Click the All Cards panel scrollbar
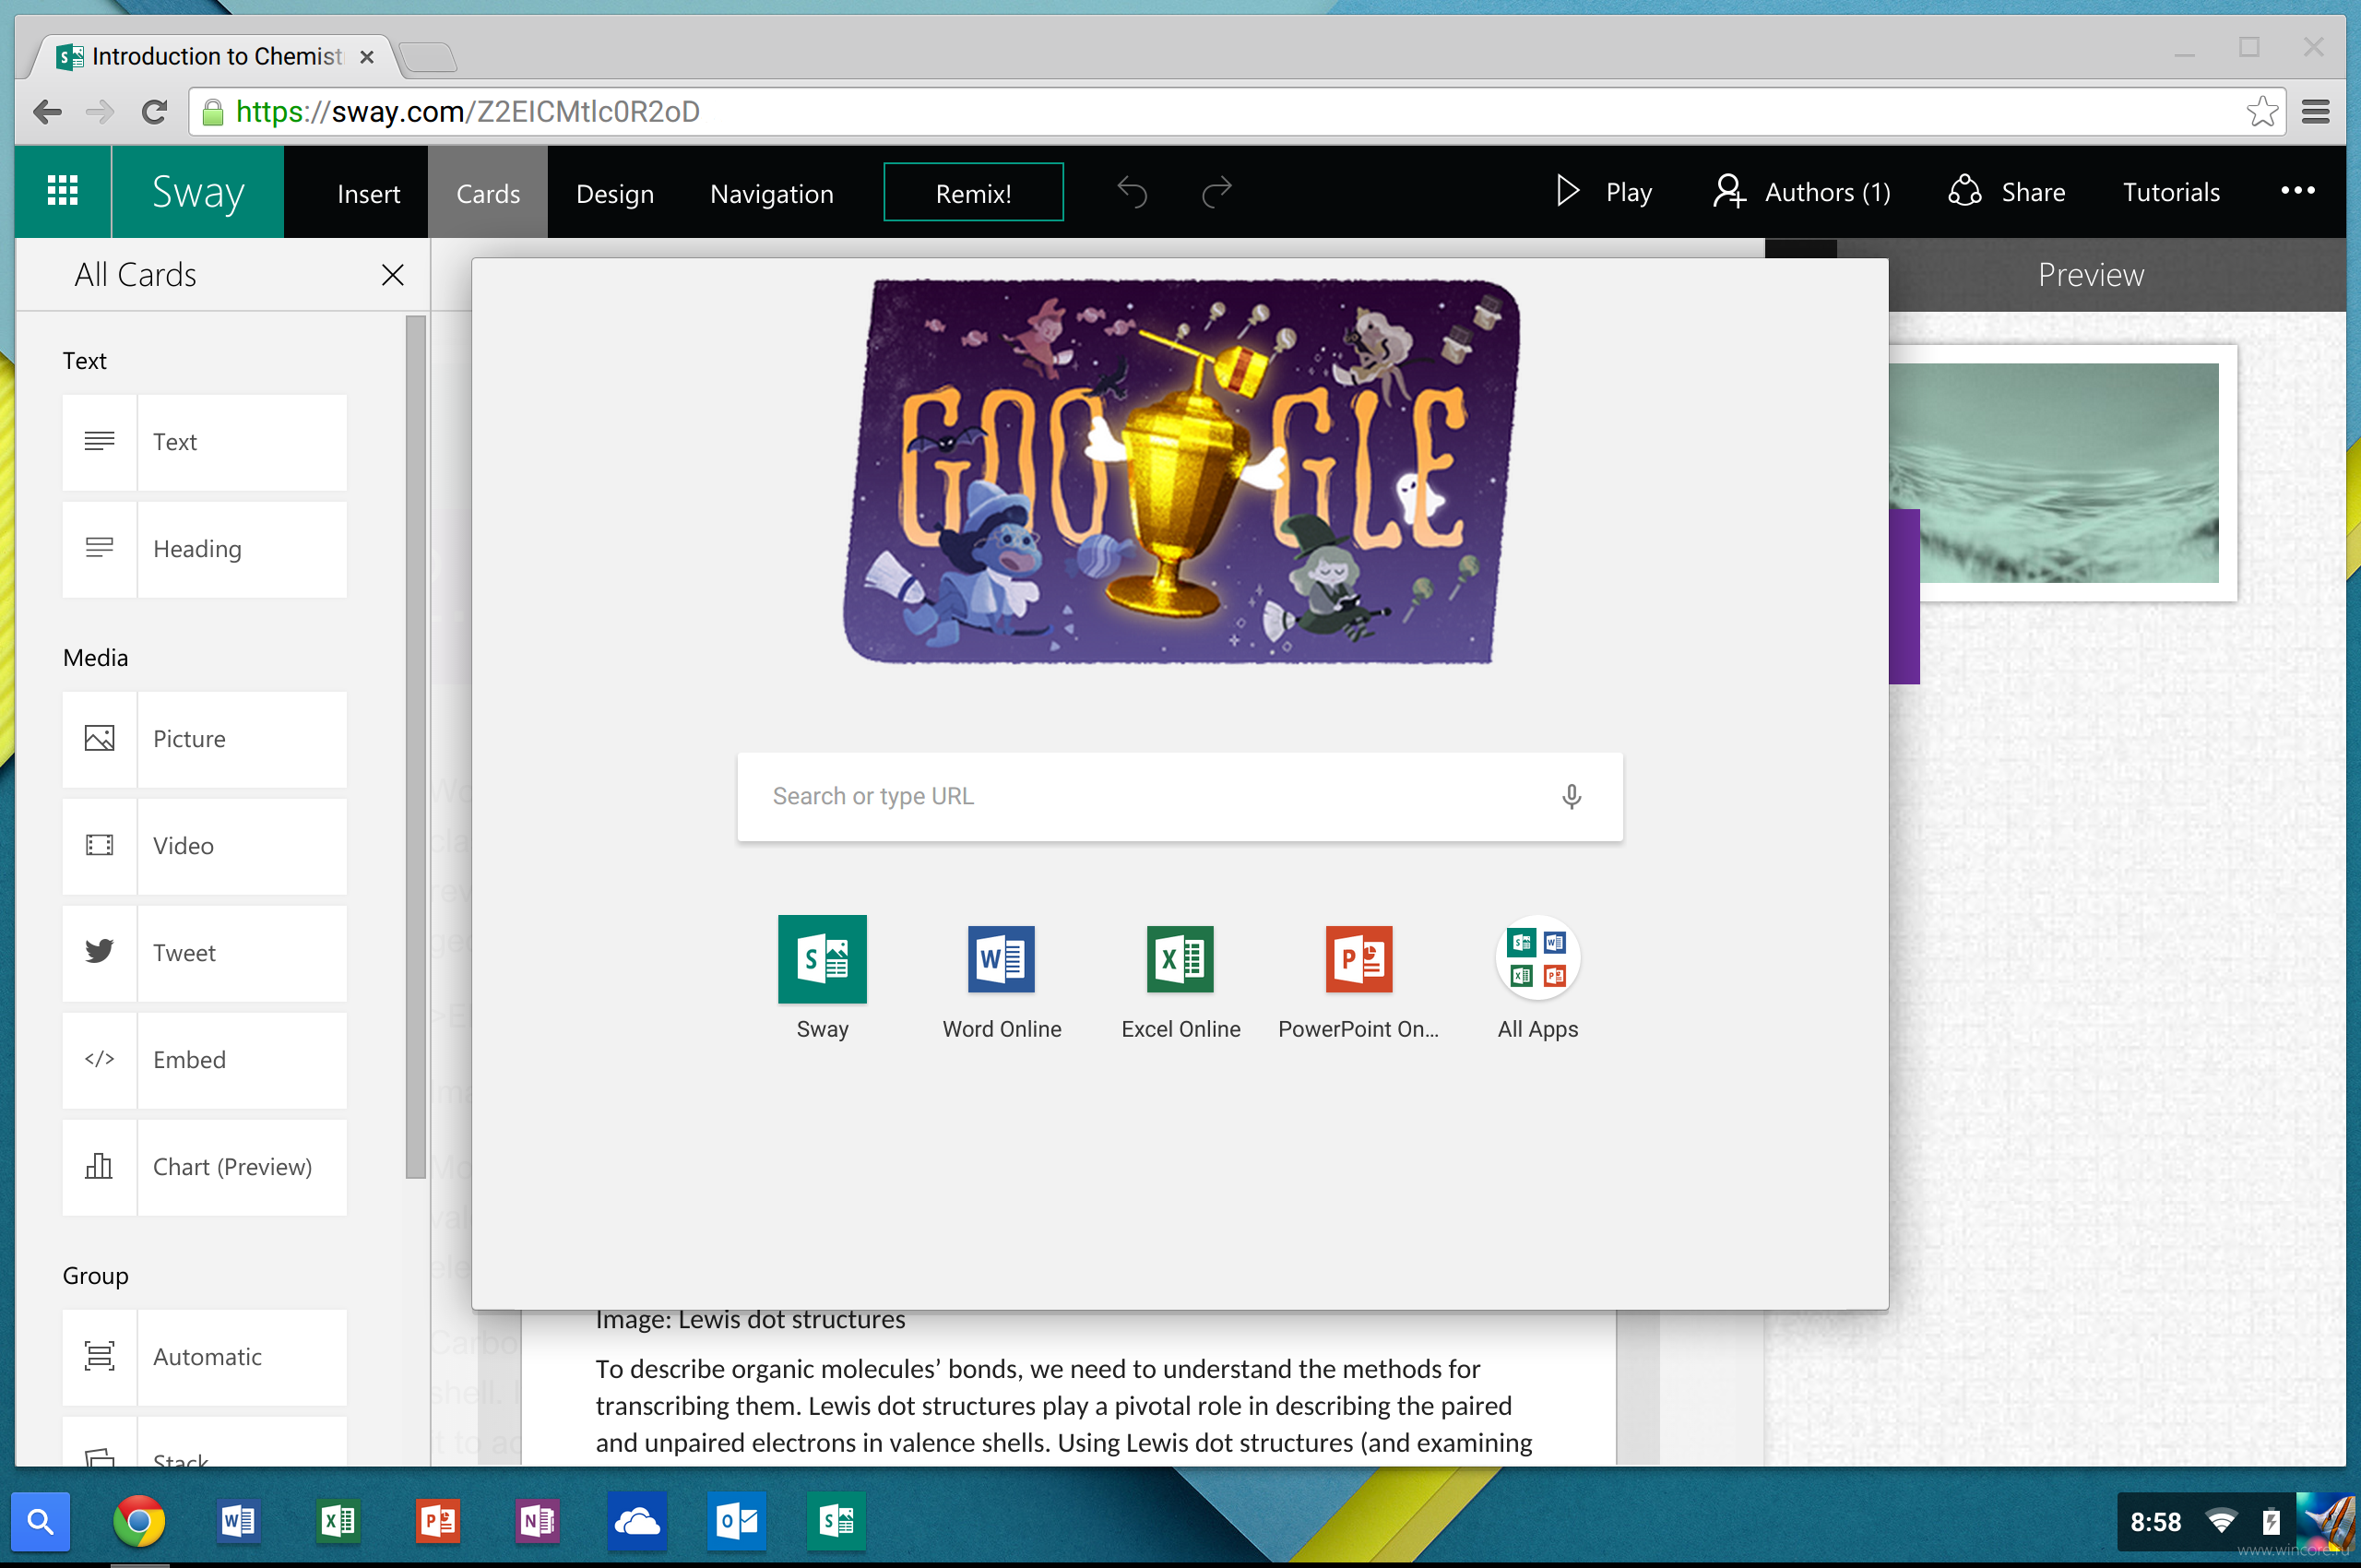 point(416,747)
